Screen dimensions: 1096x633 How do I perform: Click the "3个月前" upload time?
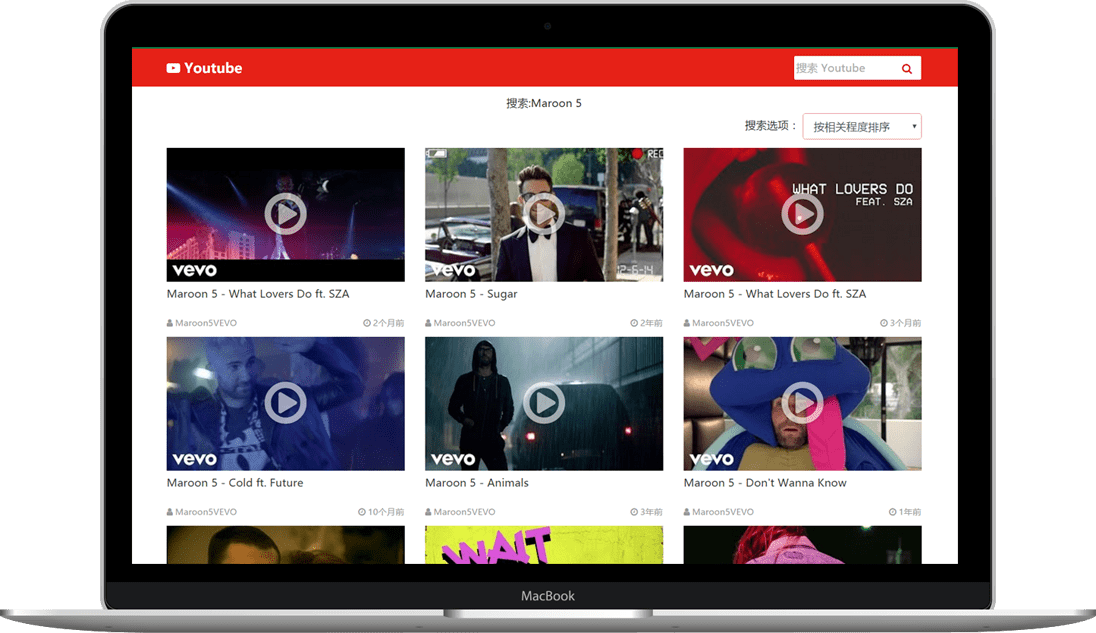pyautogui.click(x=905, y=323)
